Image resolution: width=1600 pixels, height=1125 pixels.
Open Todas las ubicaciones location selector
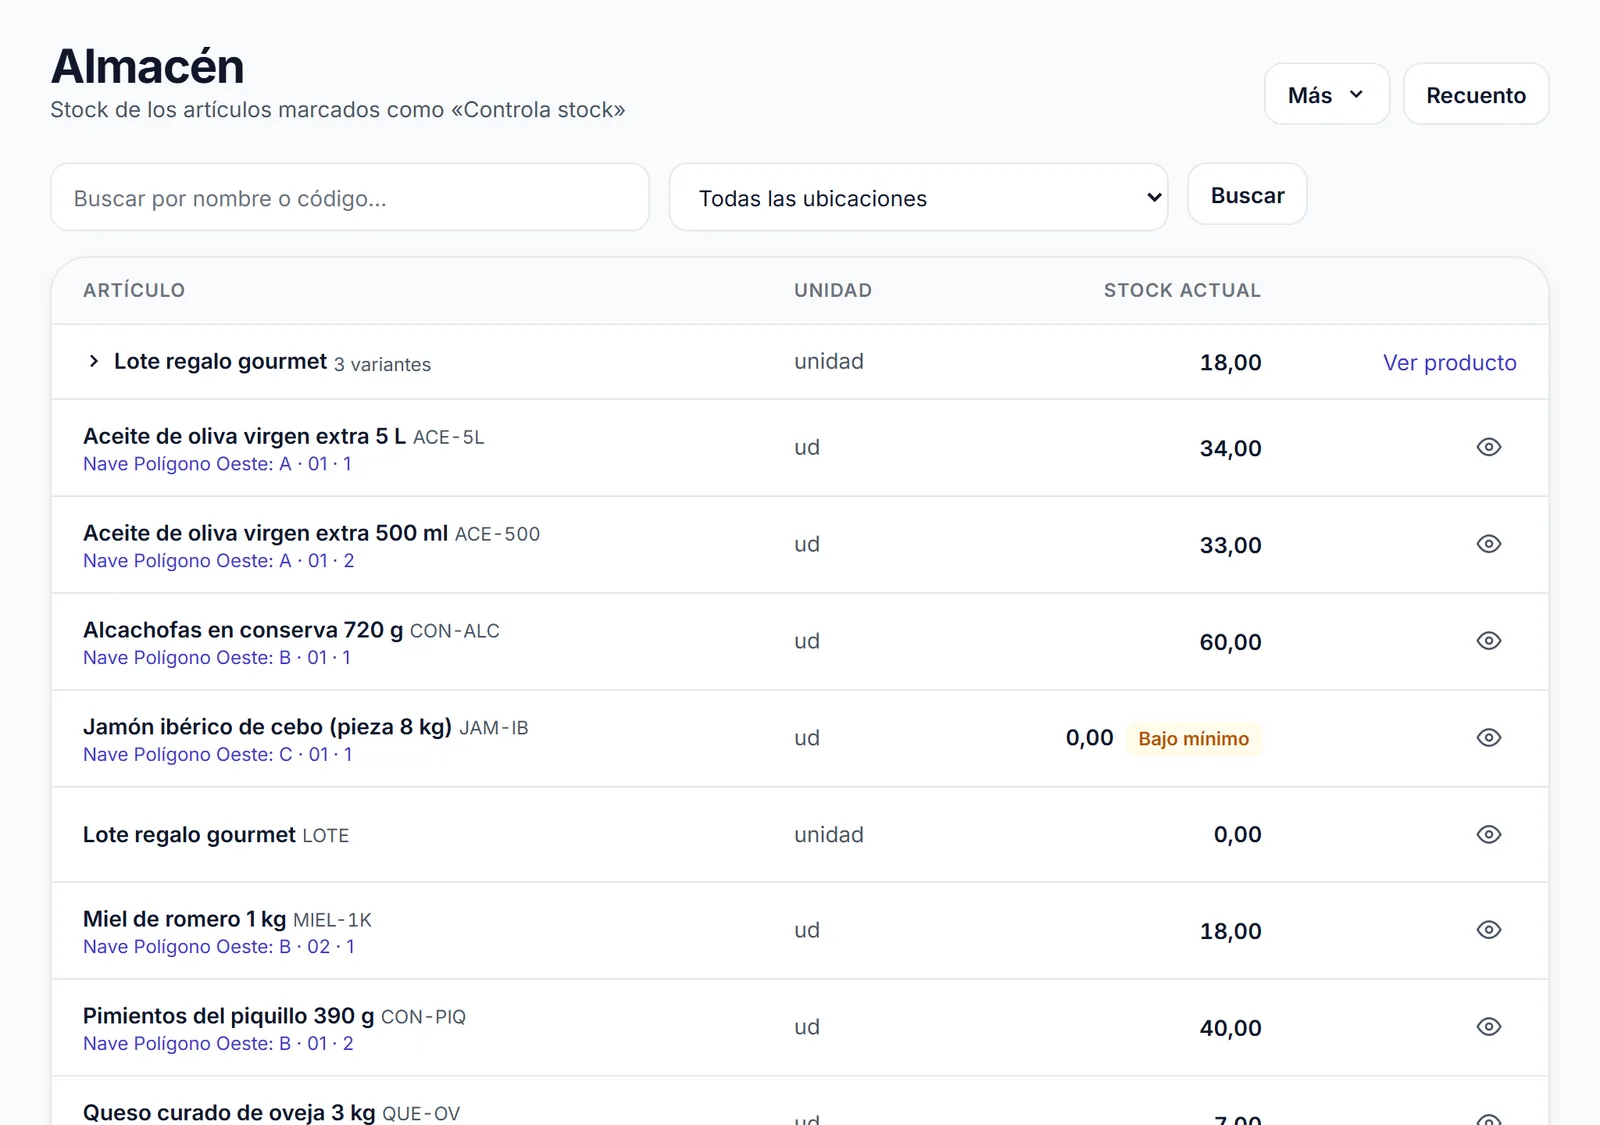coord(918,197)
